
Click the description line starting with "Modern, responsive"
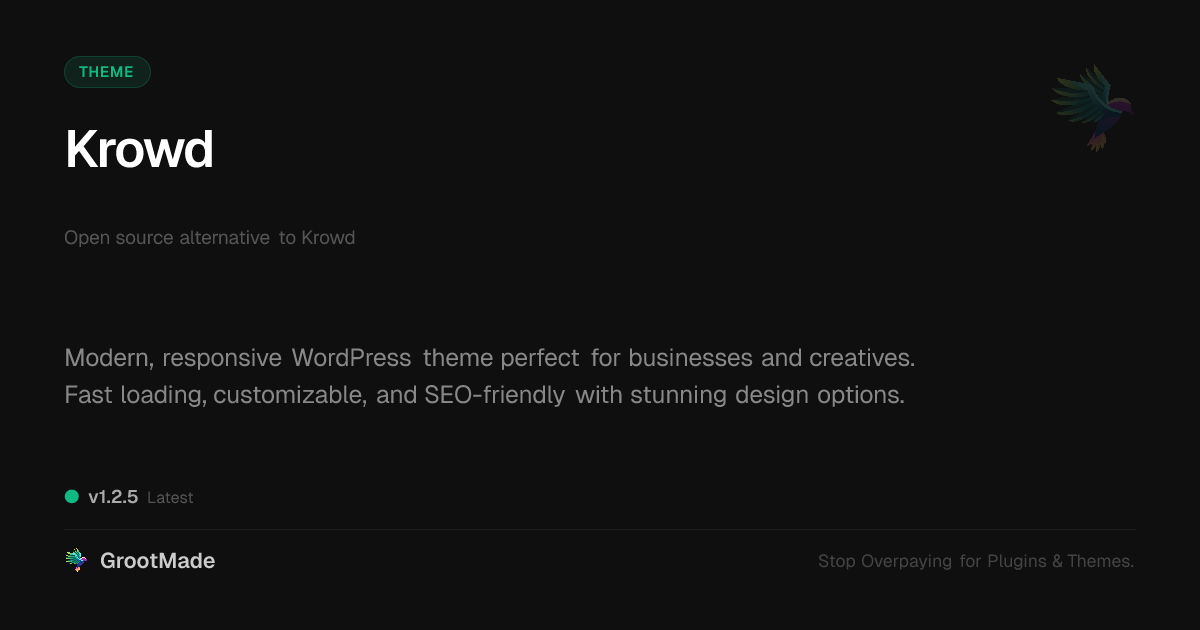489,358
